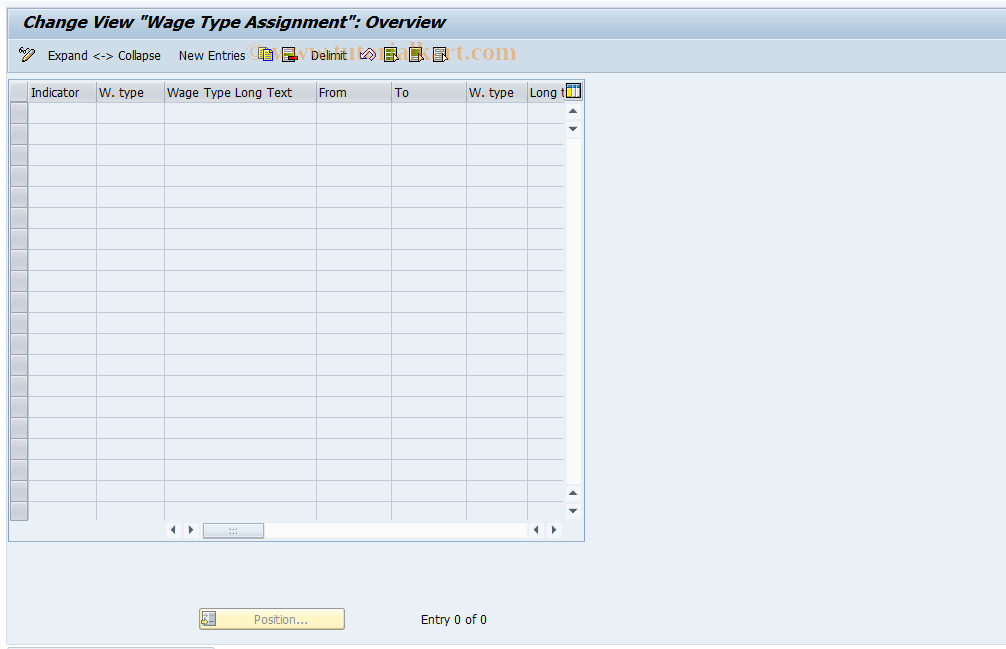Click the horizontal scrollbar thumb
The image size is (1006, 649).
(233, 530)
